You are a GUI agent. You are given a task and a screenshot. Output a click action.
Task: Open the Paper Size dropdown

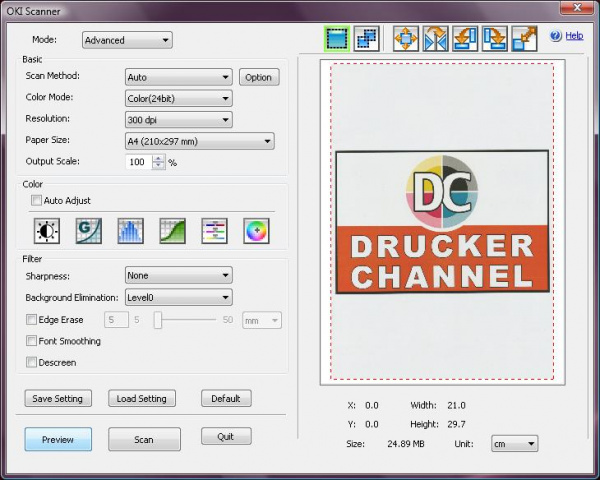pos(200,142)
